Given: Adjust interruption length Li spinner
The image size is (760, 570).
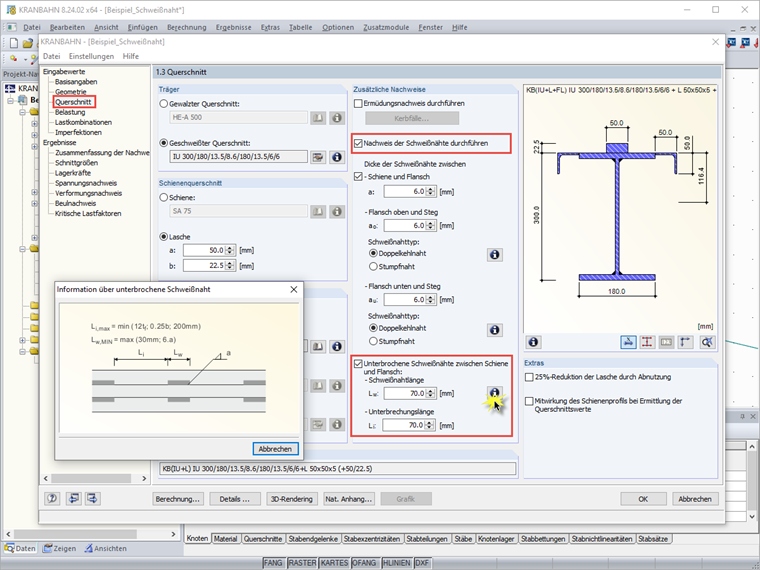Looking at the screenshot, I should click(x=431, y=425).
